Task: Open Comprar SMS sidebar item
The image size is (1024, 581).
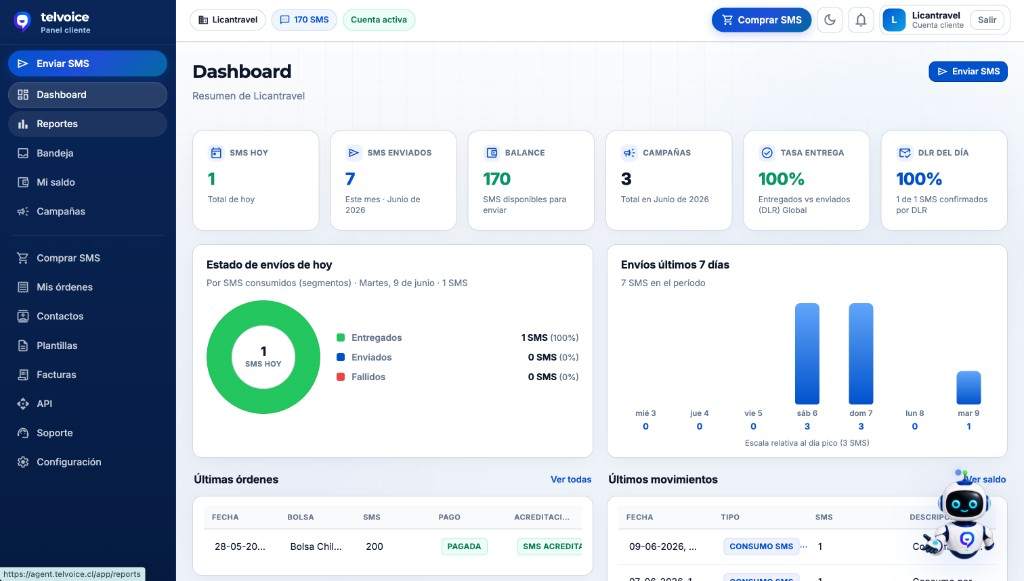Action: pyautogui.click(x=88, y=258)
